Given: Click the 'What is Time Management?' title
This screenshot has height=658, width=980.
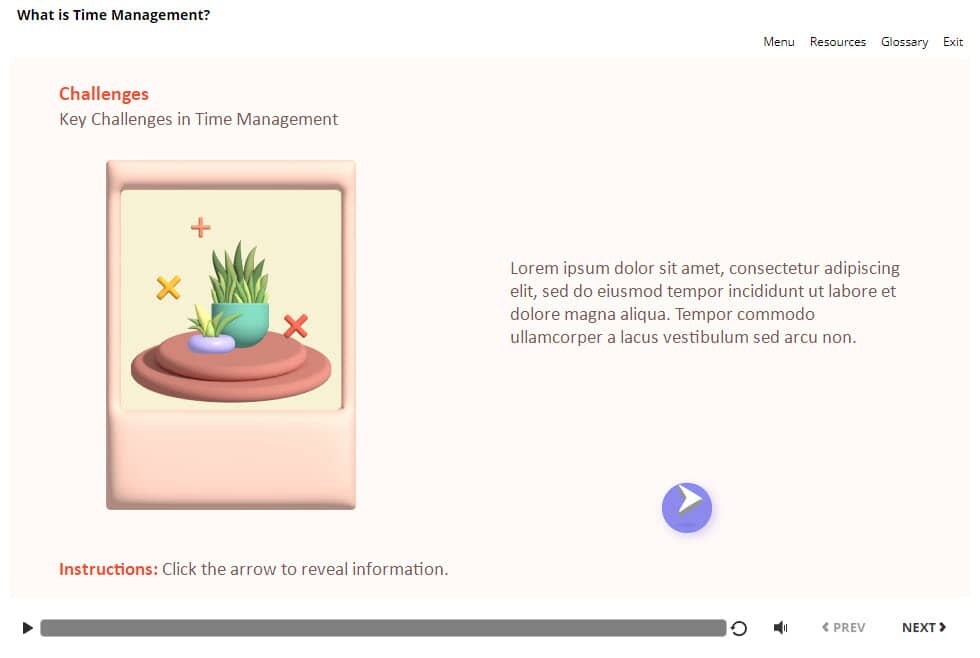Looking at the screenshot, I should click(x=114, y=15).
